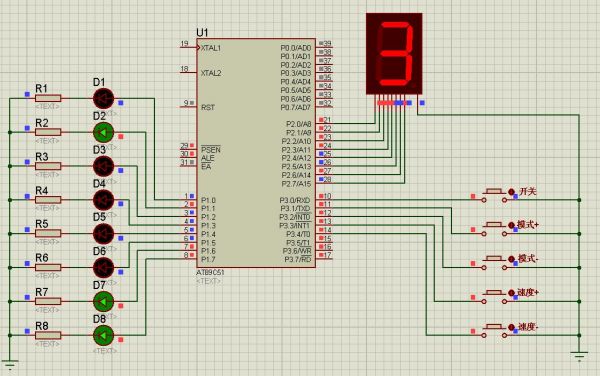
Task: Select the unlit LED D1
Action: coord(103,98)
